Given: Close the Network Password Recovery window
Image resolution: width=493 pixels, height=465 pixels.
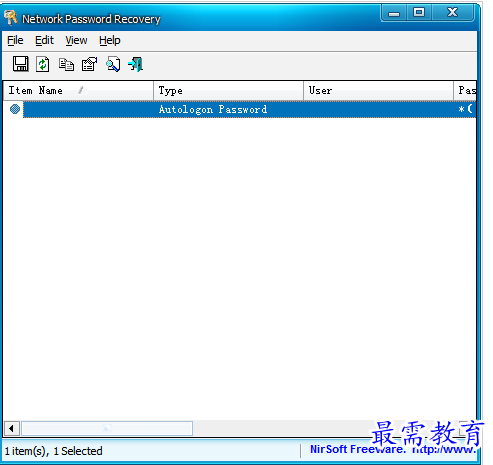Looking at the screenshot, I should (x=453, y=13).
